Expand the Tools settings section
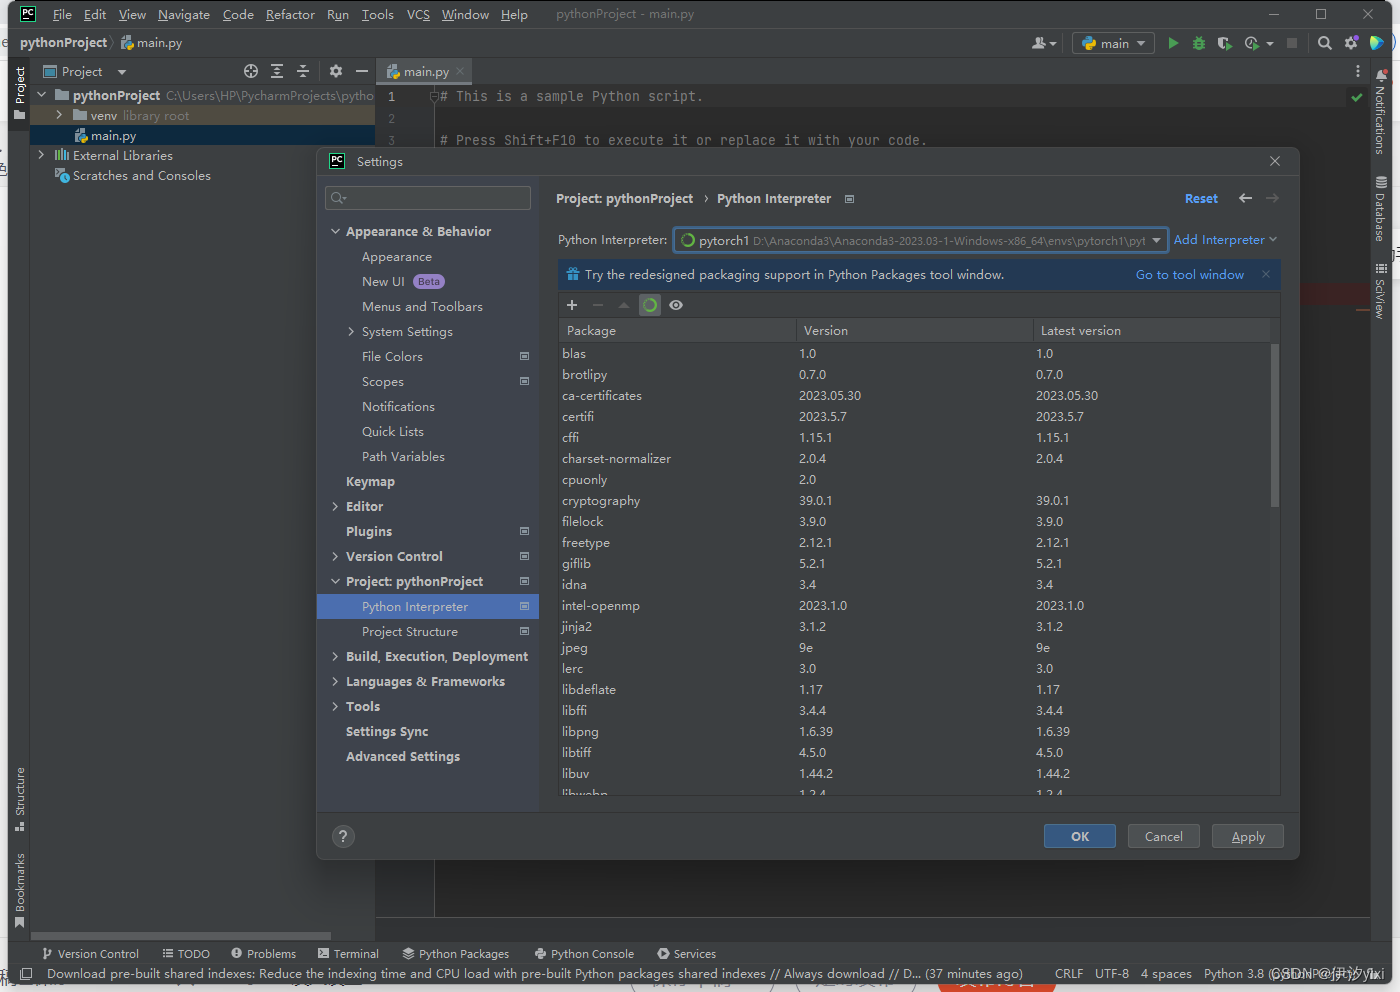1400x992 pixels. click(x=336, y=707)
